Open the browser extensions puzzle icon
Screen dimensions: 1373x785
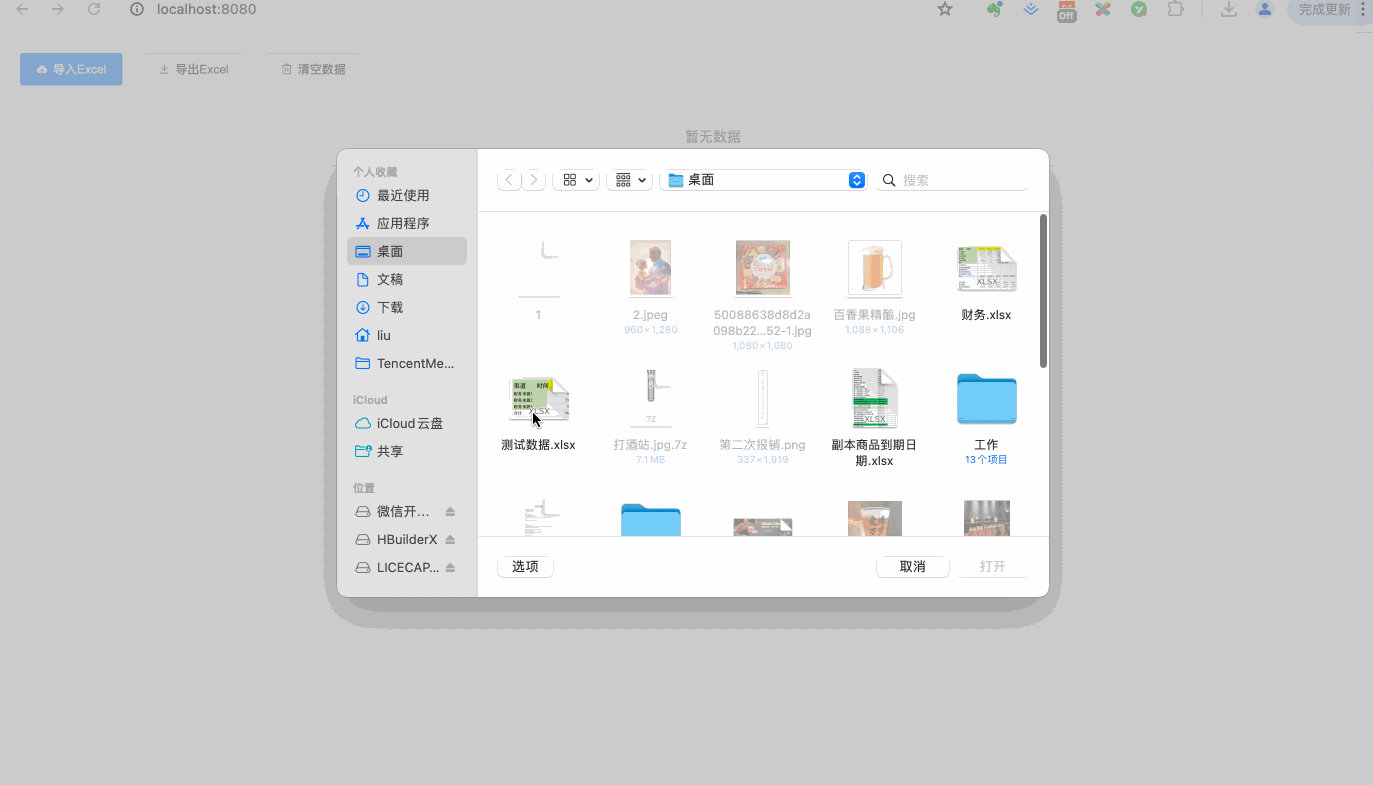tap(1175, 9)
